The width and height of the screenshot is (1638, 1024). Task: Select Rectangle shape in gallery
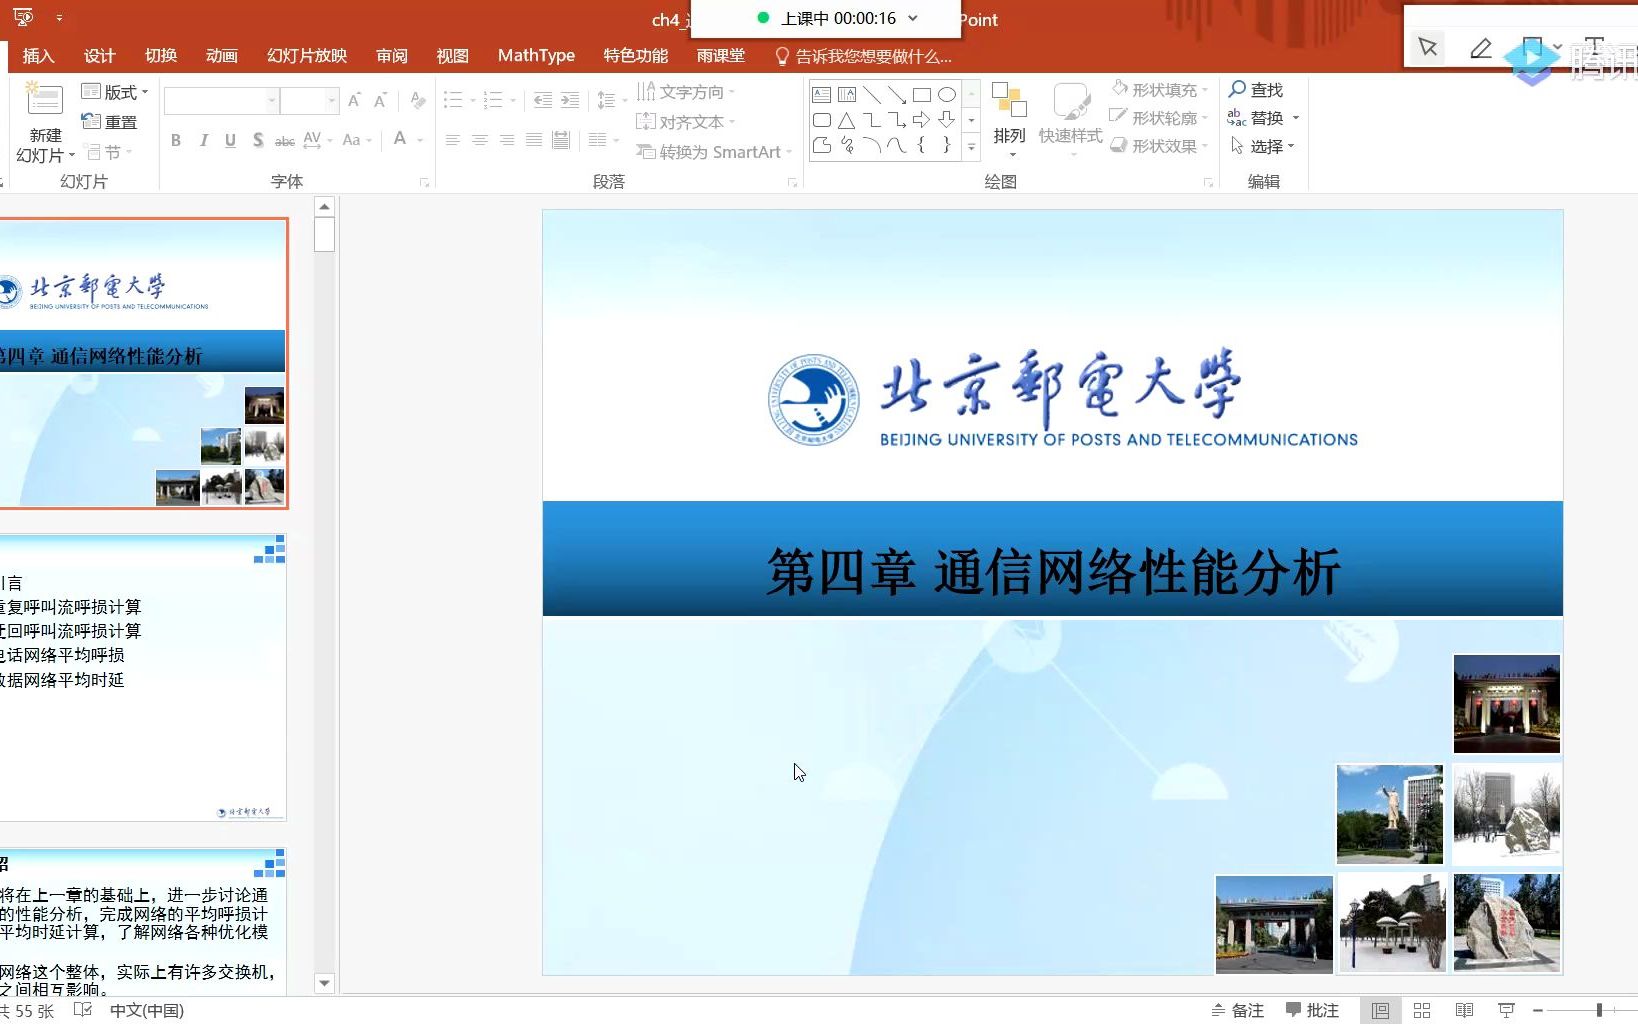point(922,95)
